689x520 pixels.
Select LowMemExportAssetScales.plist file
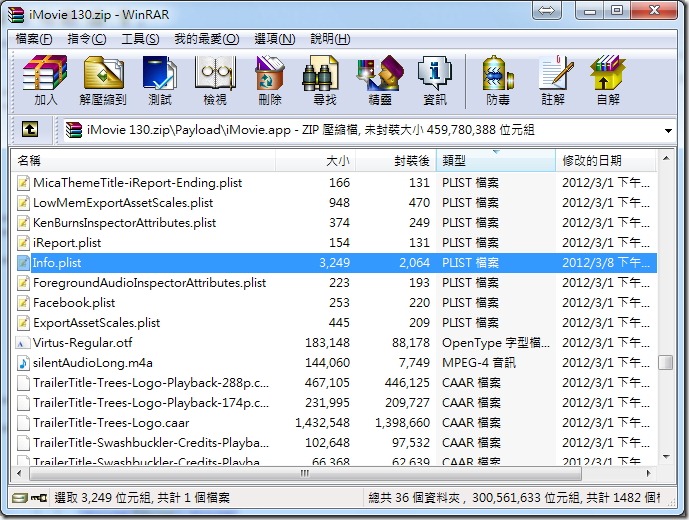[123, 203]
